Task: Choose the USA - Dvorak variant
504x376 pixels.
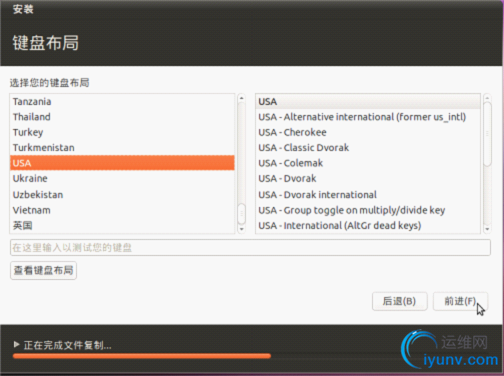Action: pyautogui.click(x=368, y=178)
